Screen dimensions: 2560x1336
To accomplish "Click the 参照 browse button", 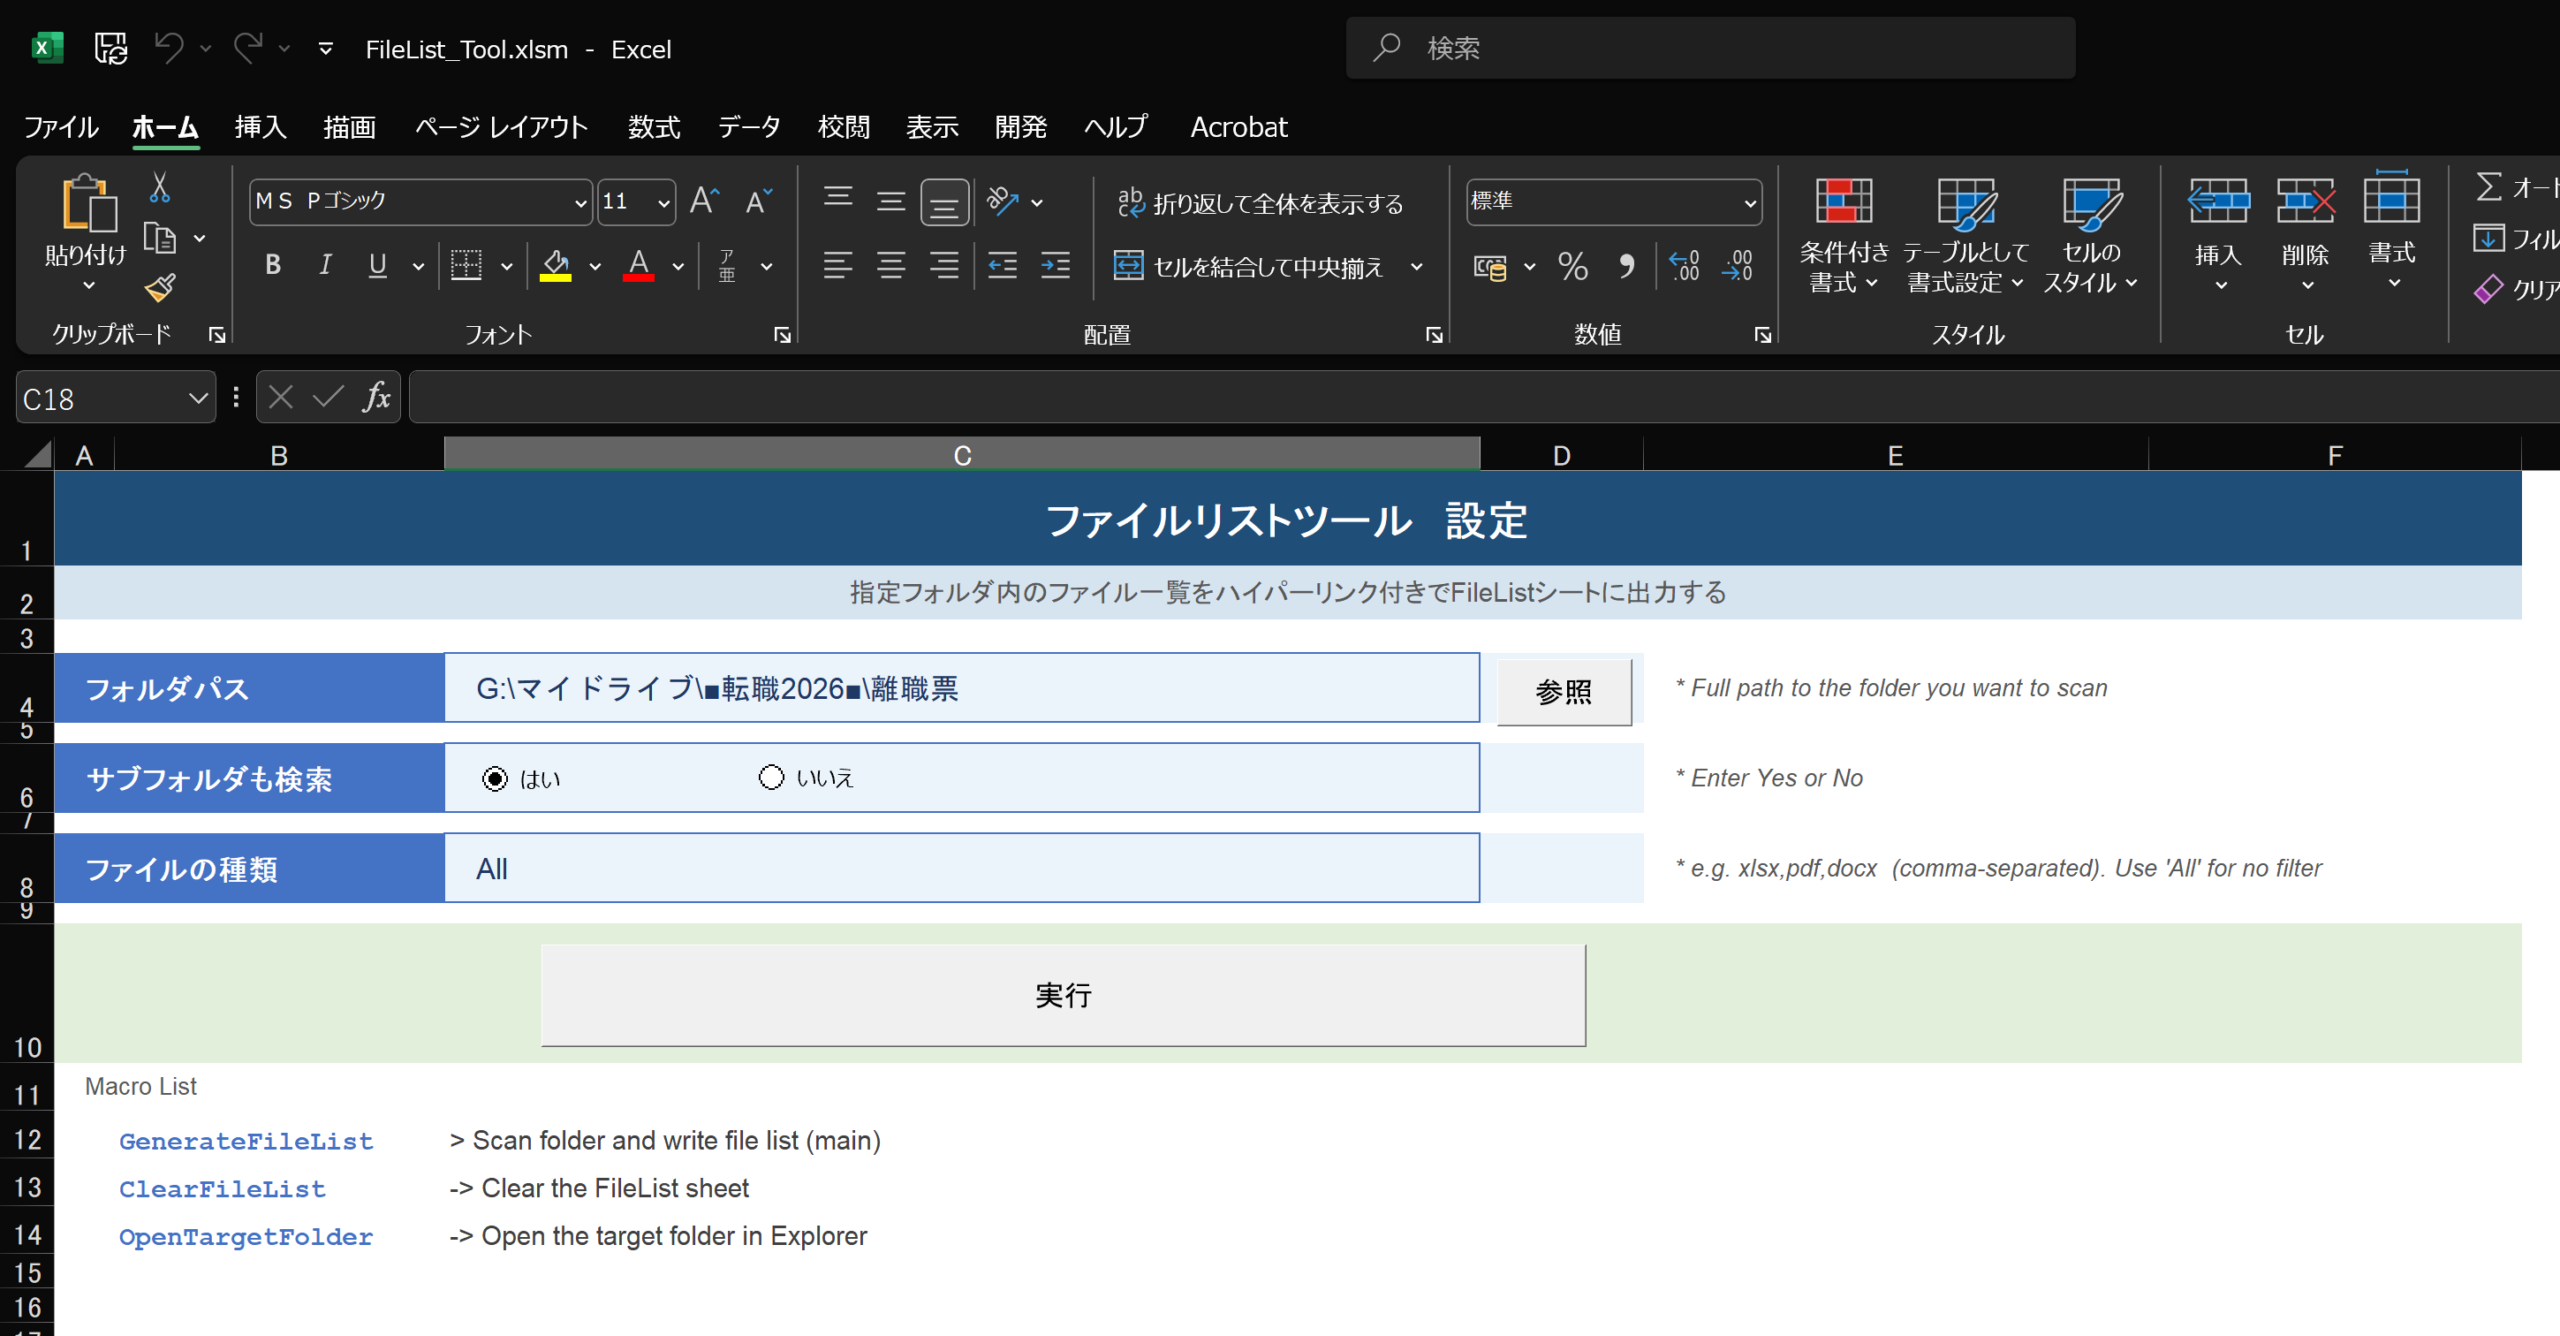I will pyautogui.click(x=1563, y=691).
